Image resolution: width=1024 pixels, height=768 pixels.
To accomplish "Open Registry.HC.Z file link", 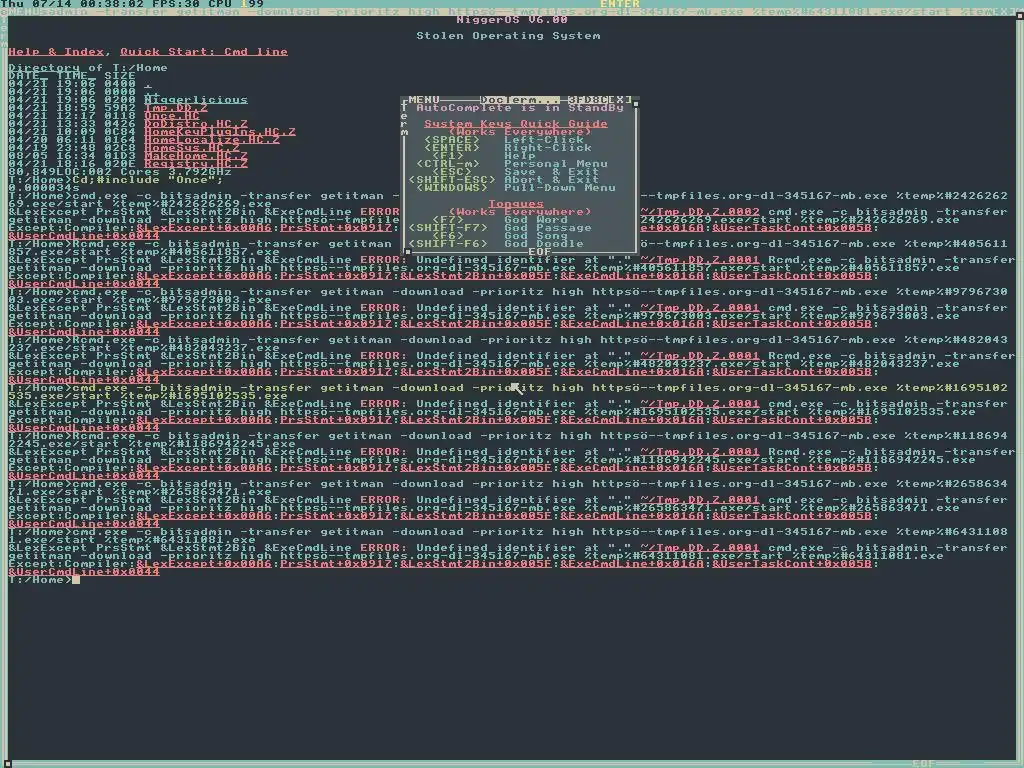I will click(196, 164).
